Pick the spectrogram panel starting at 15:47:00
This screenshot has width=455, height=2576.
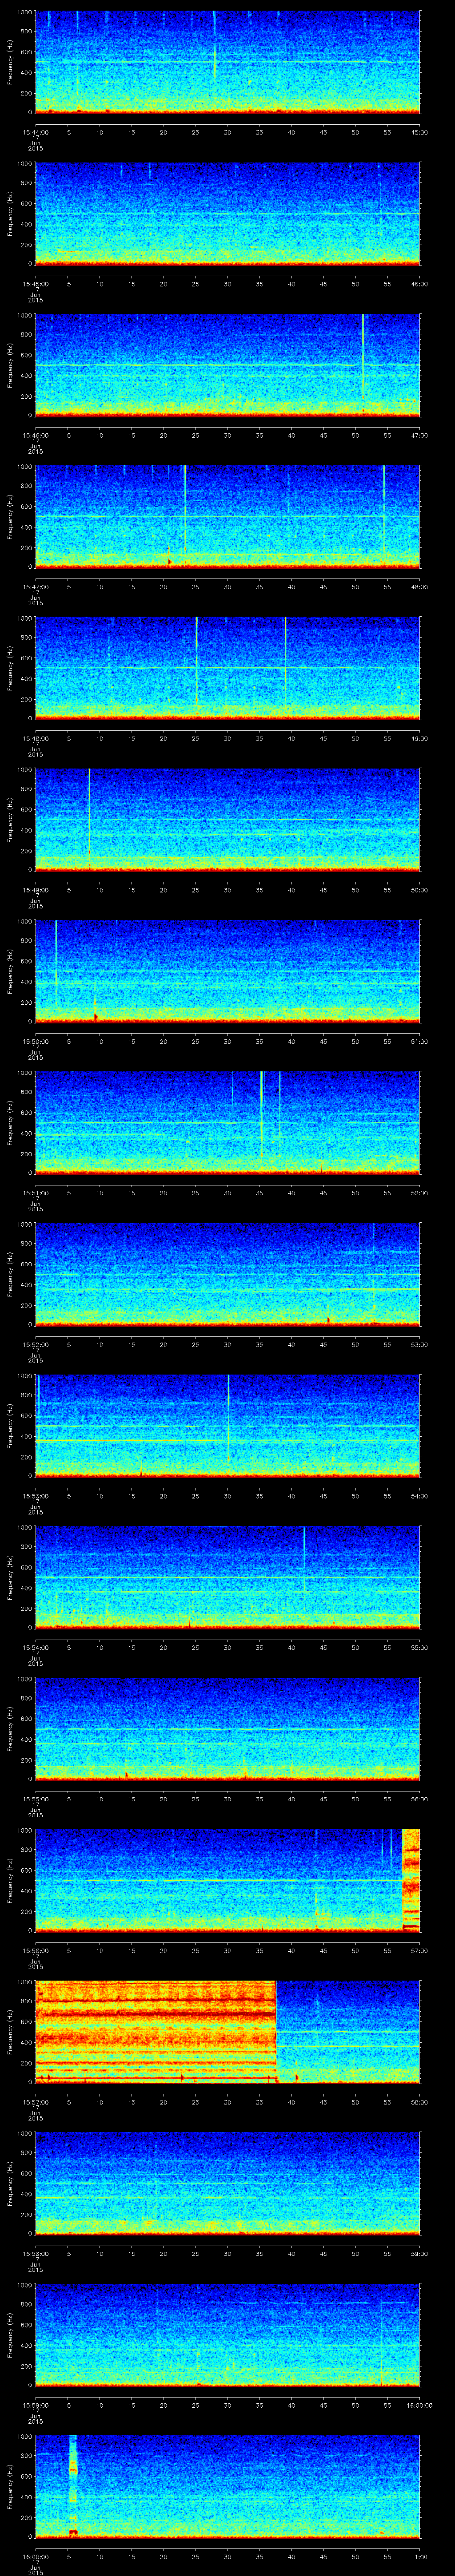(228, 516)
